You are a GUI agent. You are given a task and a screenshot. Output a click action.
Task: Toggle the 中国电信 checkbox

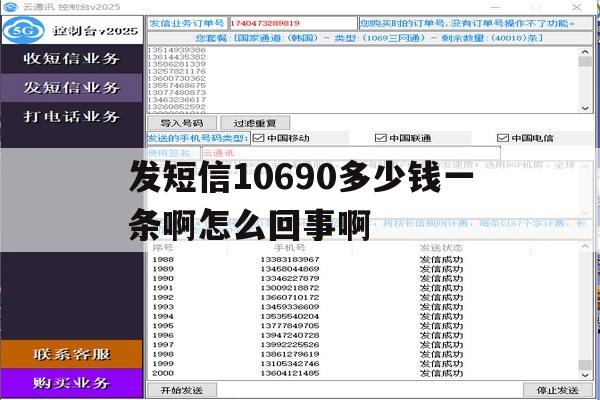pyautogui.click(x=502, y=138)
